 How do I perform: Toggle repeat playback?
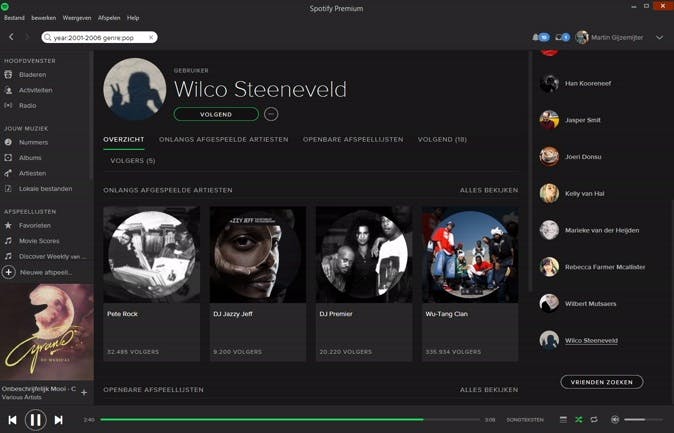click(594, 420)
